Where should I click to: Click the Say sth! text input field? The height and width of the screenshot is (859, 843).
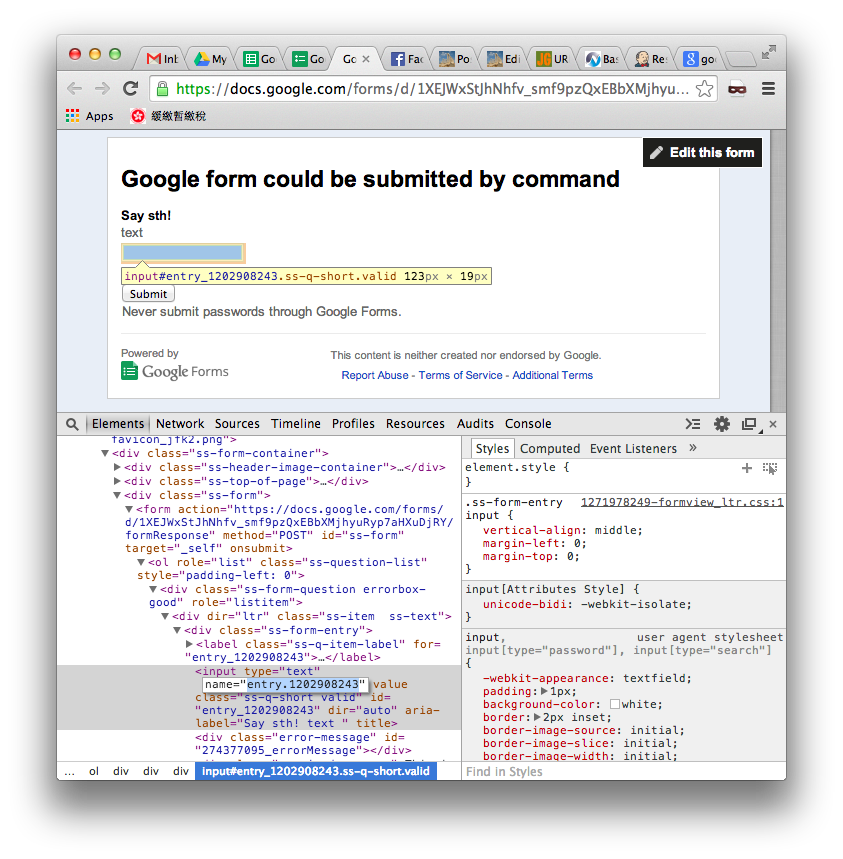(x=182, y=252)
